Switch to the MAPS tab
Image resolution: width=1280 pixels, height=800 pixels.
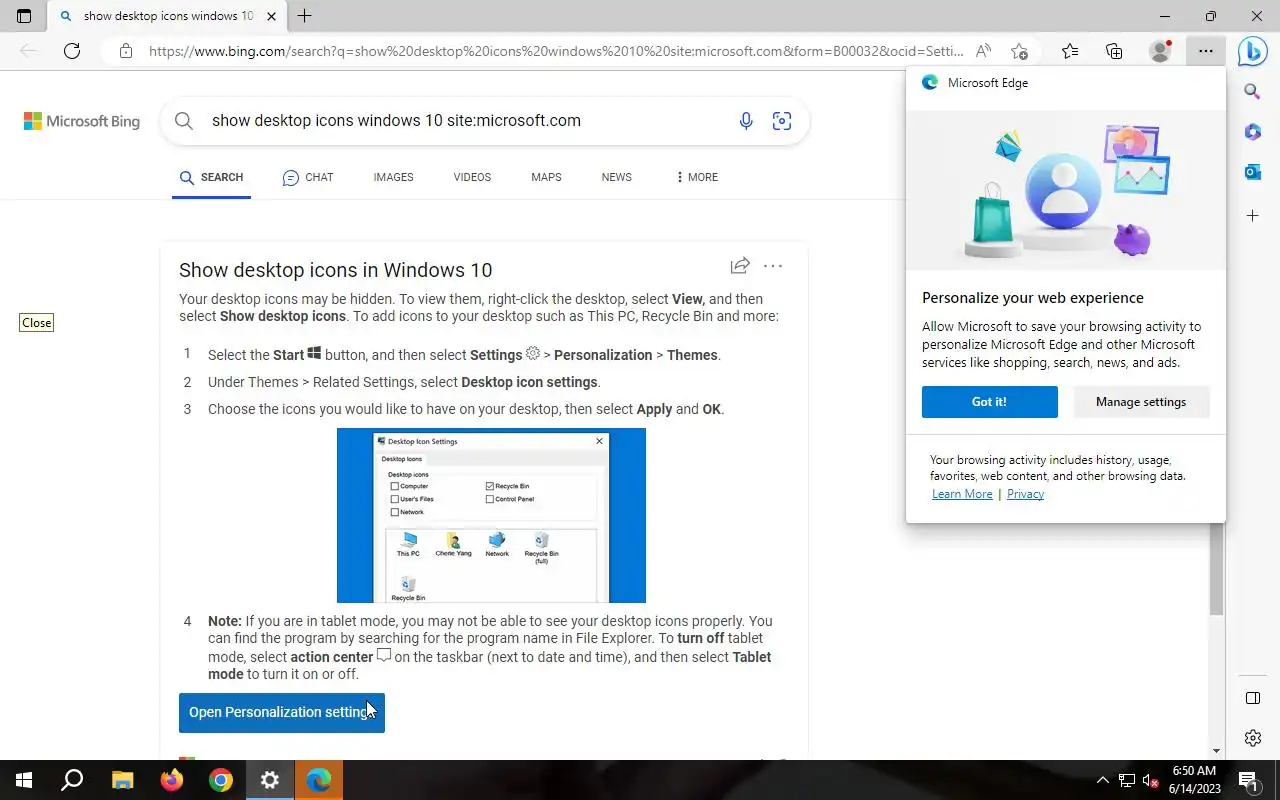(x=546, y=177)
